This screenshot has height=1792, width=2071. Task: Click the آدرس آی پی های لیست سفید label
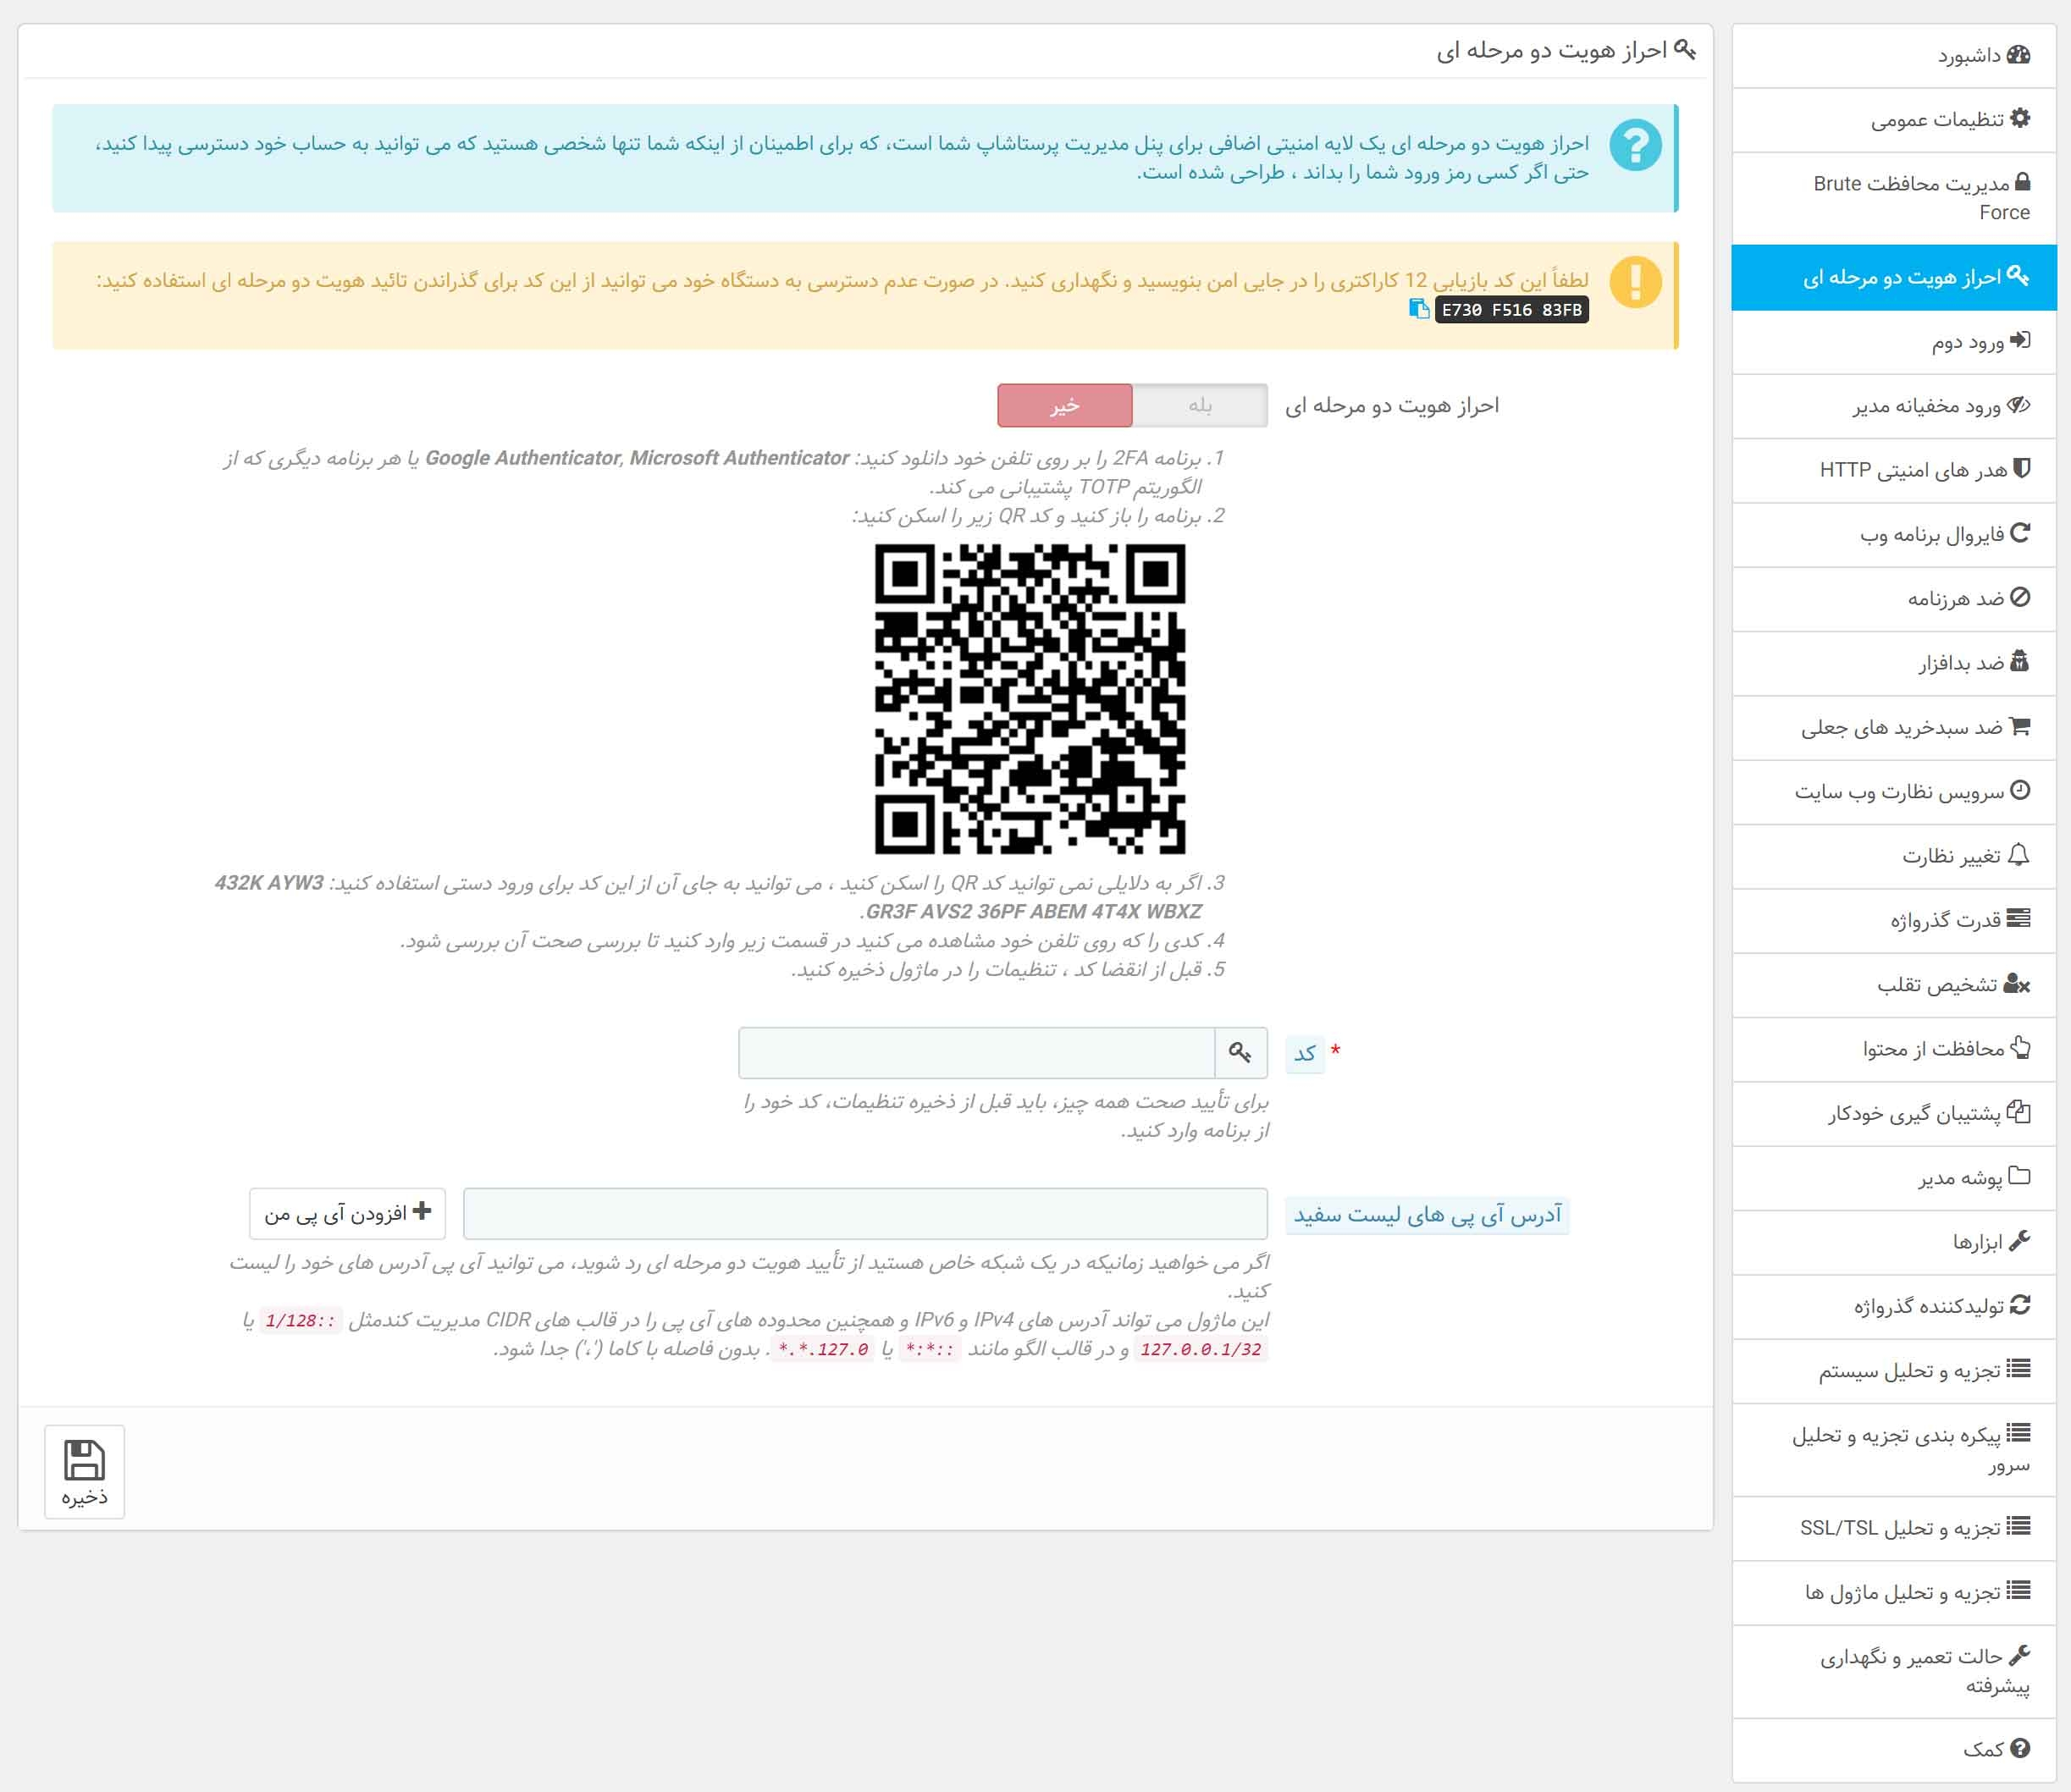(x=1427, y=1215)
